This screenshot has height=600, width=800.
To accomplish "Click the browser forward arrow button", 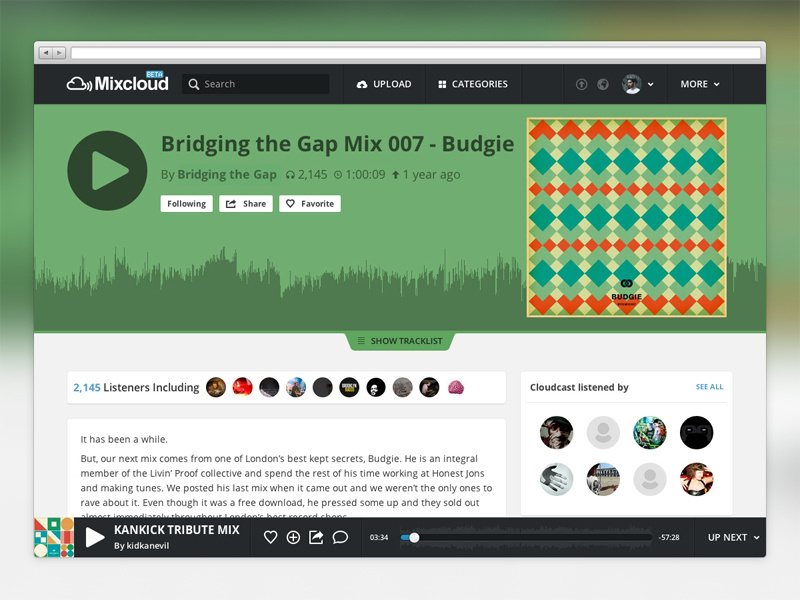I will pyautogui.click(x=59, y=53).
